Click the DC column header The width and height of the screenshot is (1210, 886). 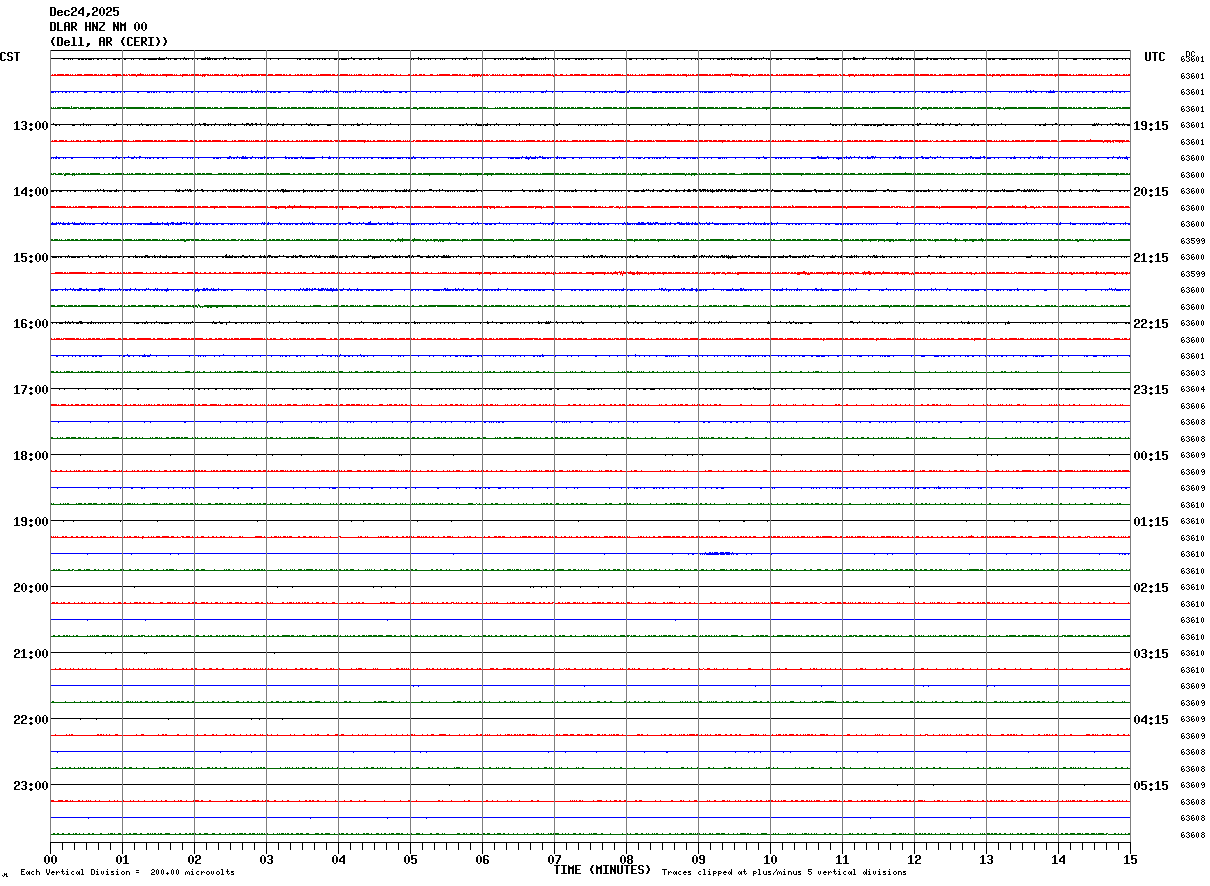pos(1190,54)
